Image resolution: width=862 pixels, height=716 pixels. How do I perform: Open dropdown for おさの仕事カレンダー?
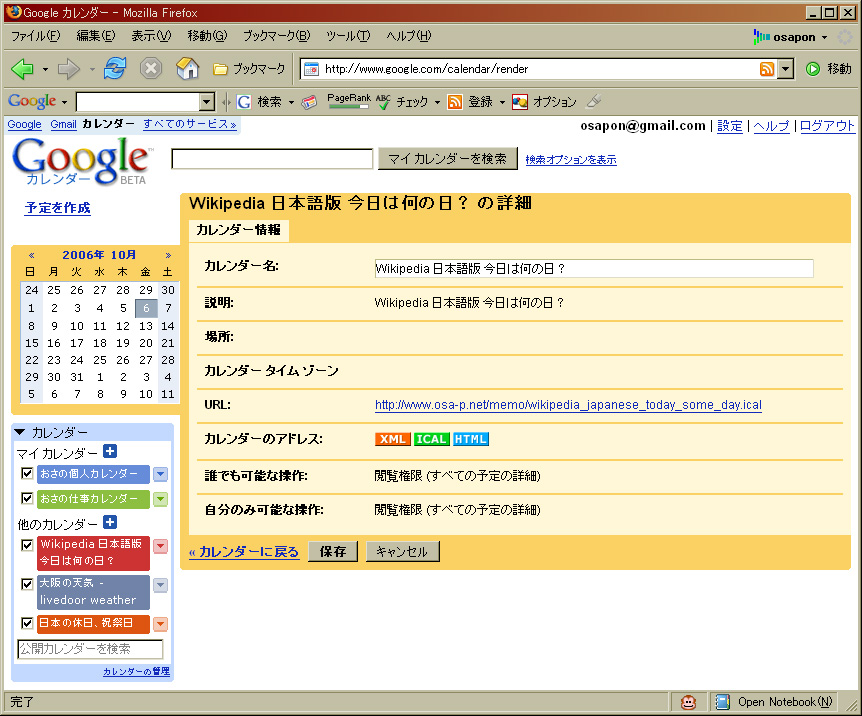click(161, 499)
